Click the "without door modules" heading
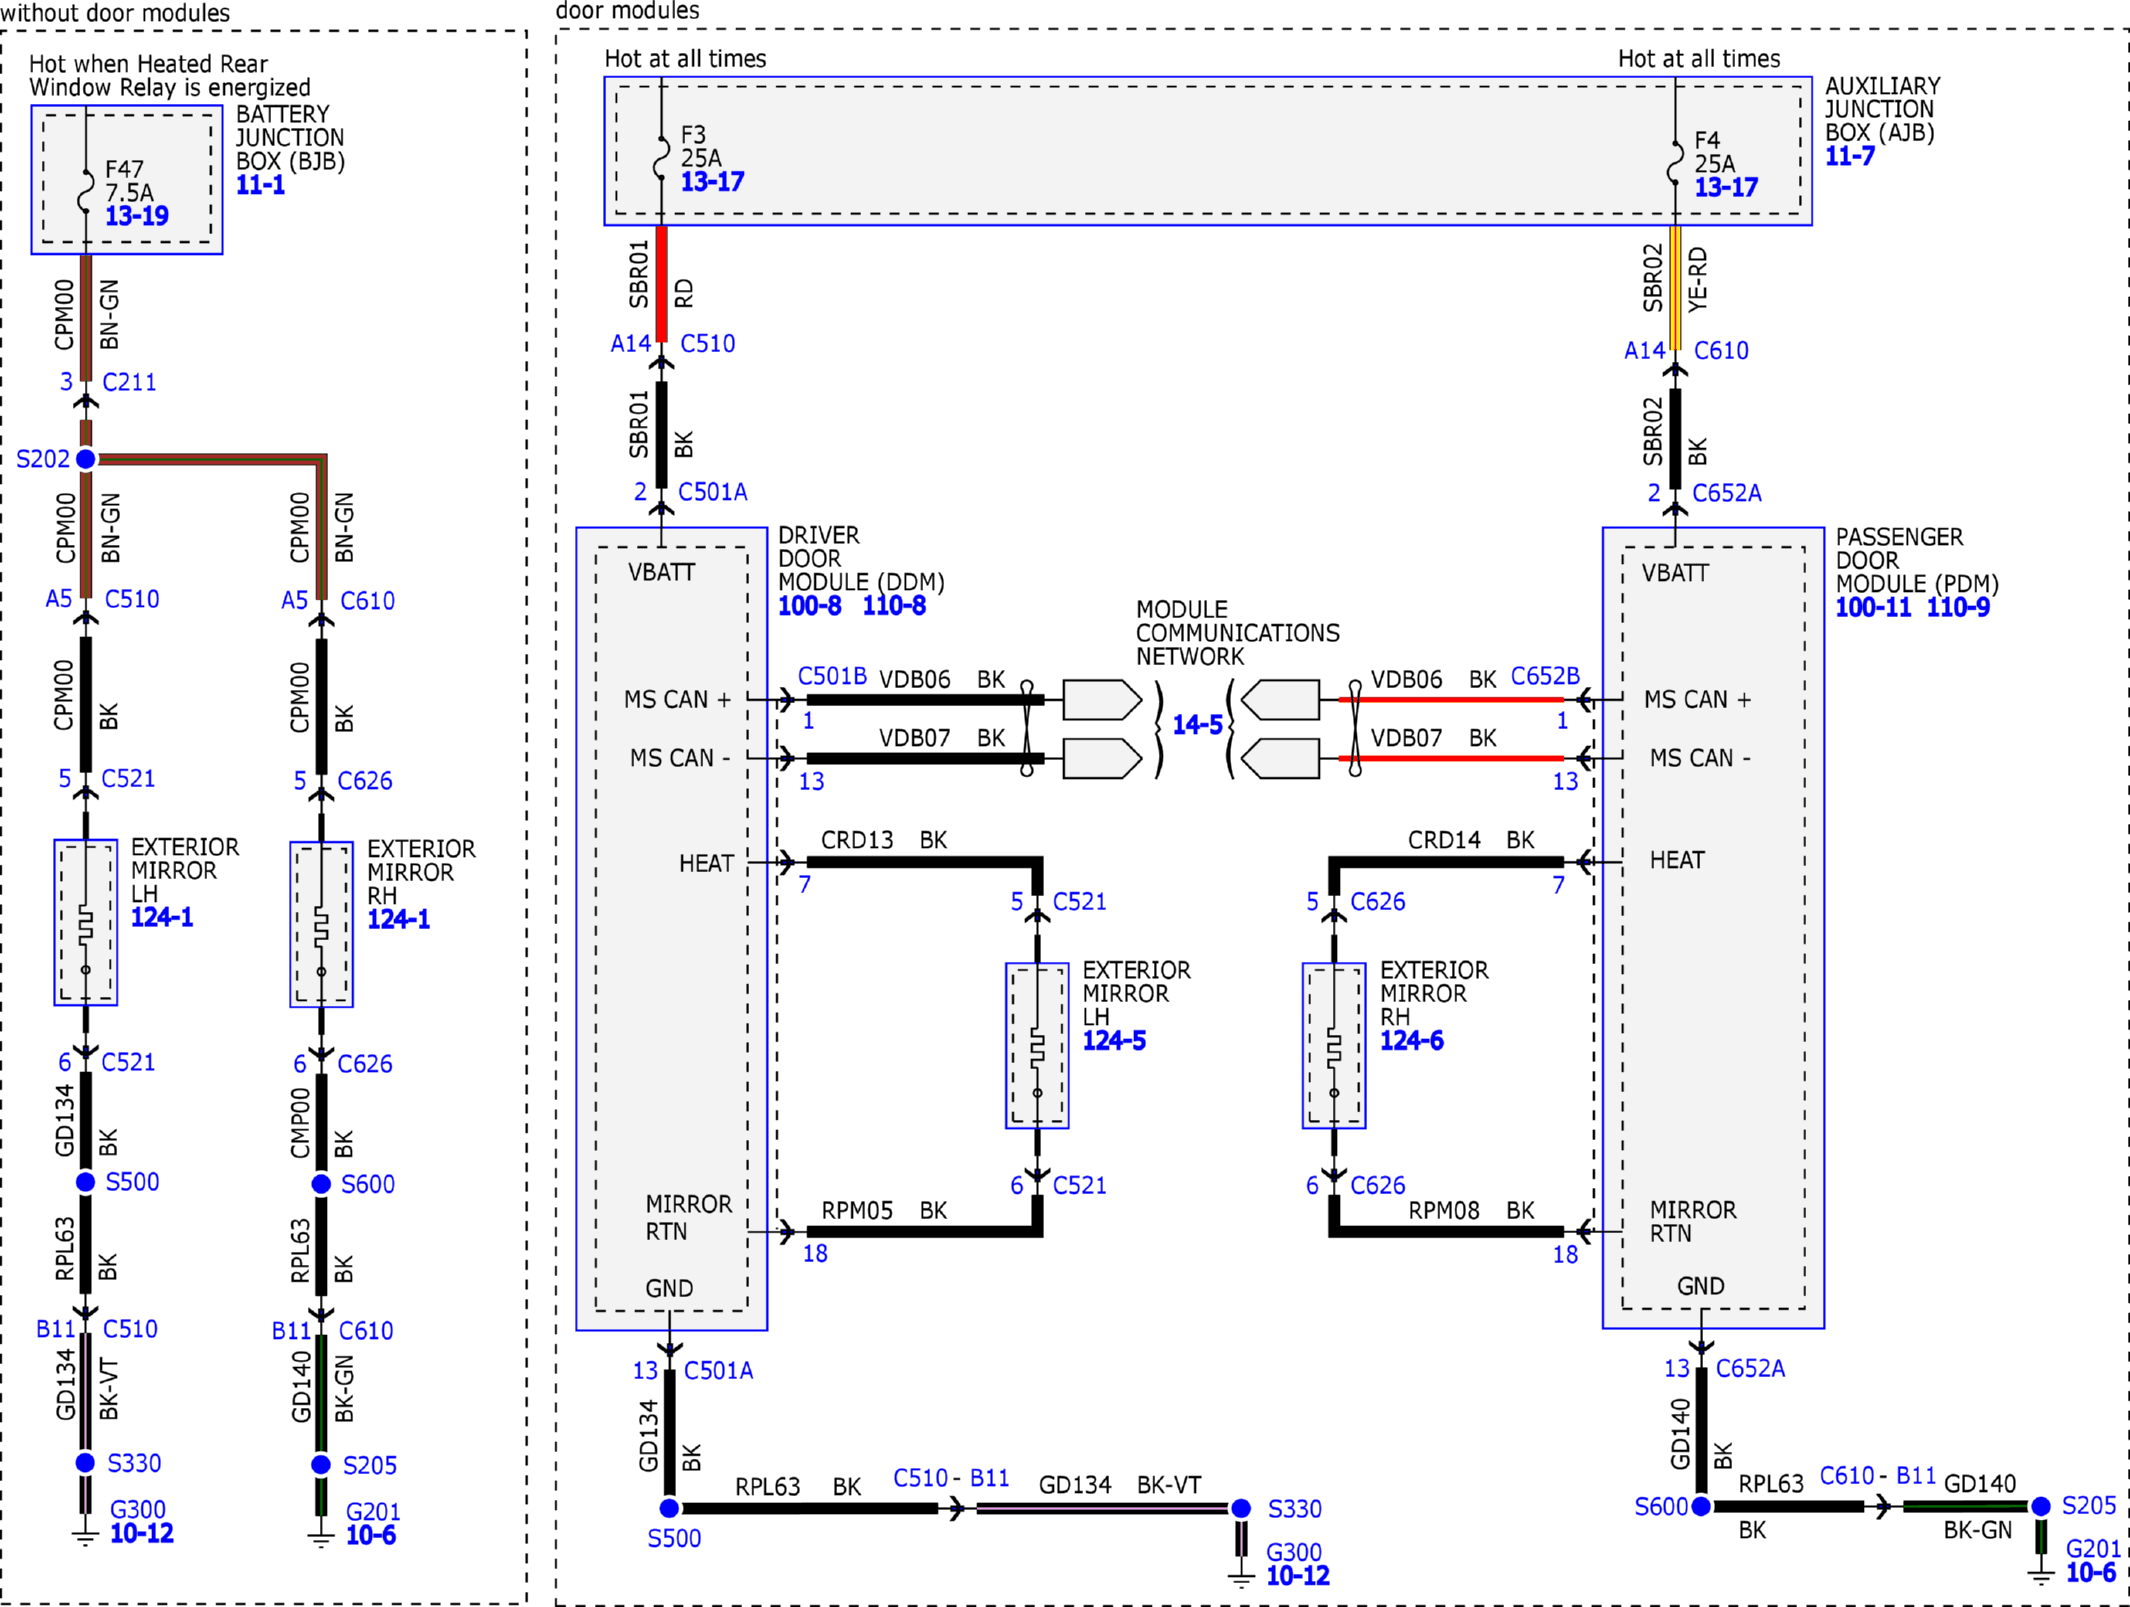 point(115,13)
